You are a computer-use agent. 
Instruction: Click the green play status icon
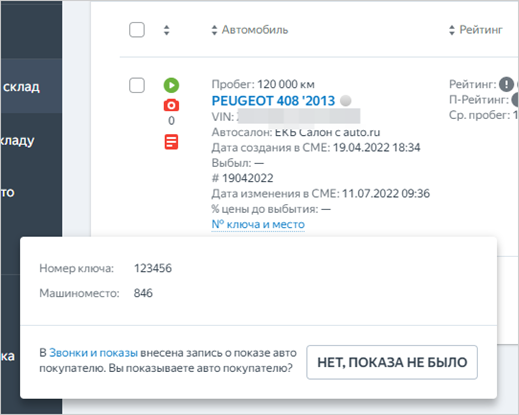pyautogui.click(x=171, y=85)
